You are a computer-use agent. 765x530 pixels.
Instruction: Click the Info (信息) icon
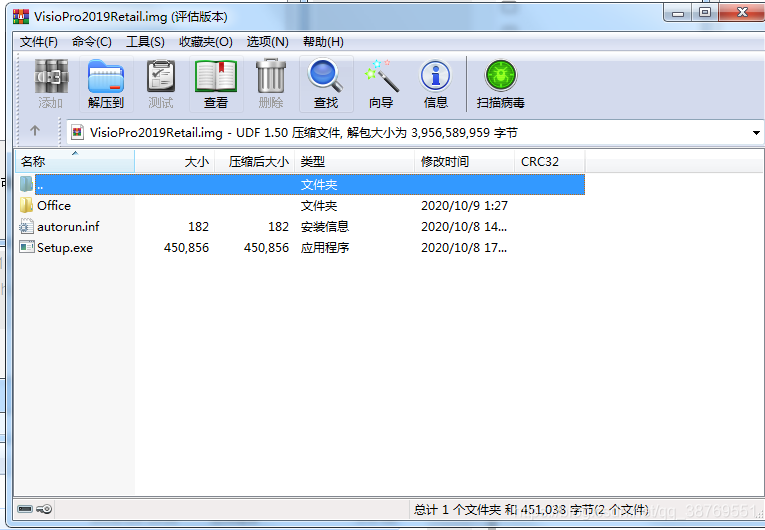click(x=436, y=76)
